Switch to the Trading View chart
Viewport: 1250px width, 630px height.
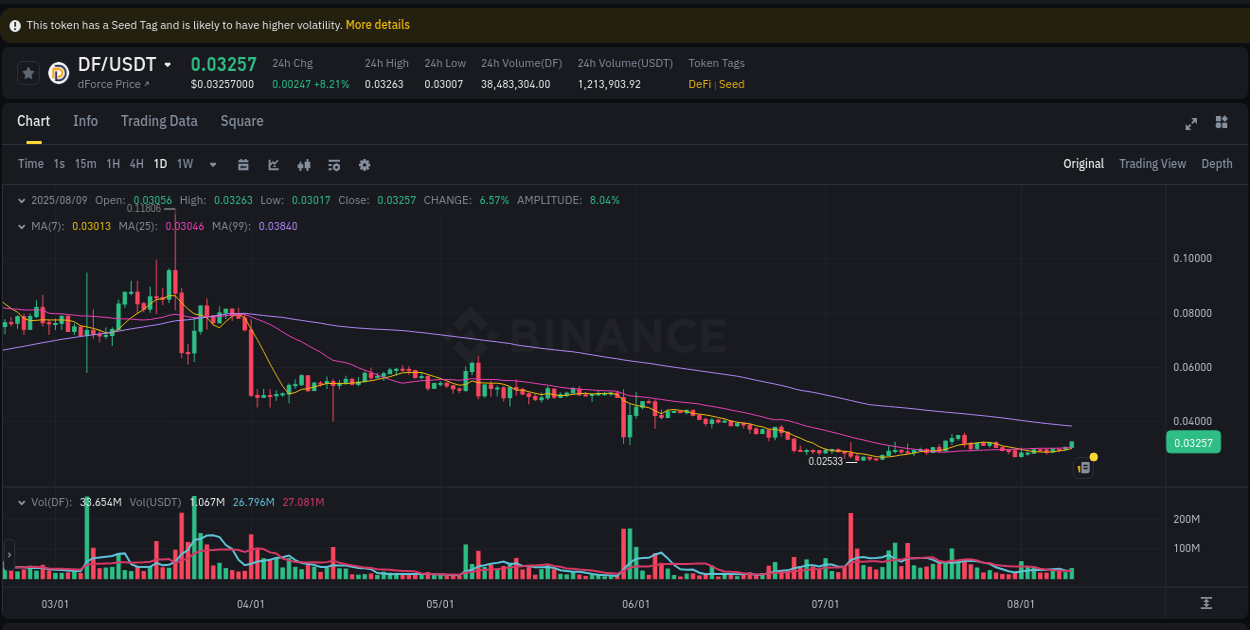click(x=1152, y=163)
